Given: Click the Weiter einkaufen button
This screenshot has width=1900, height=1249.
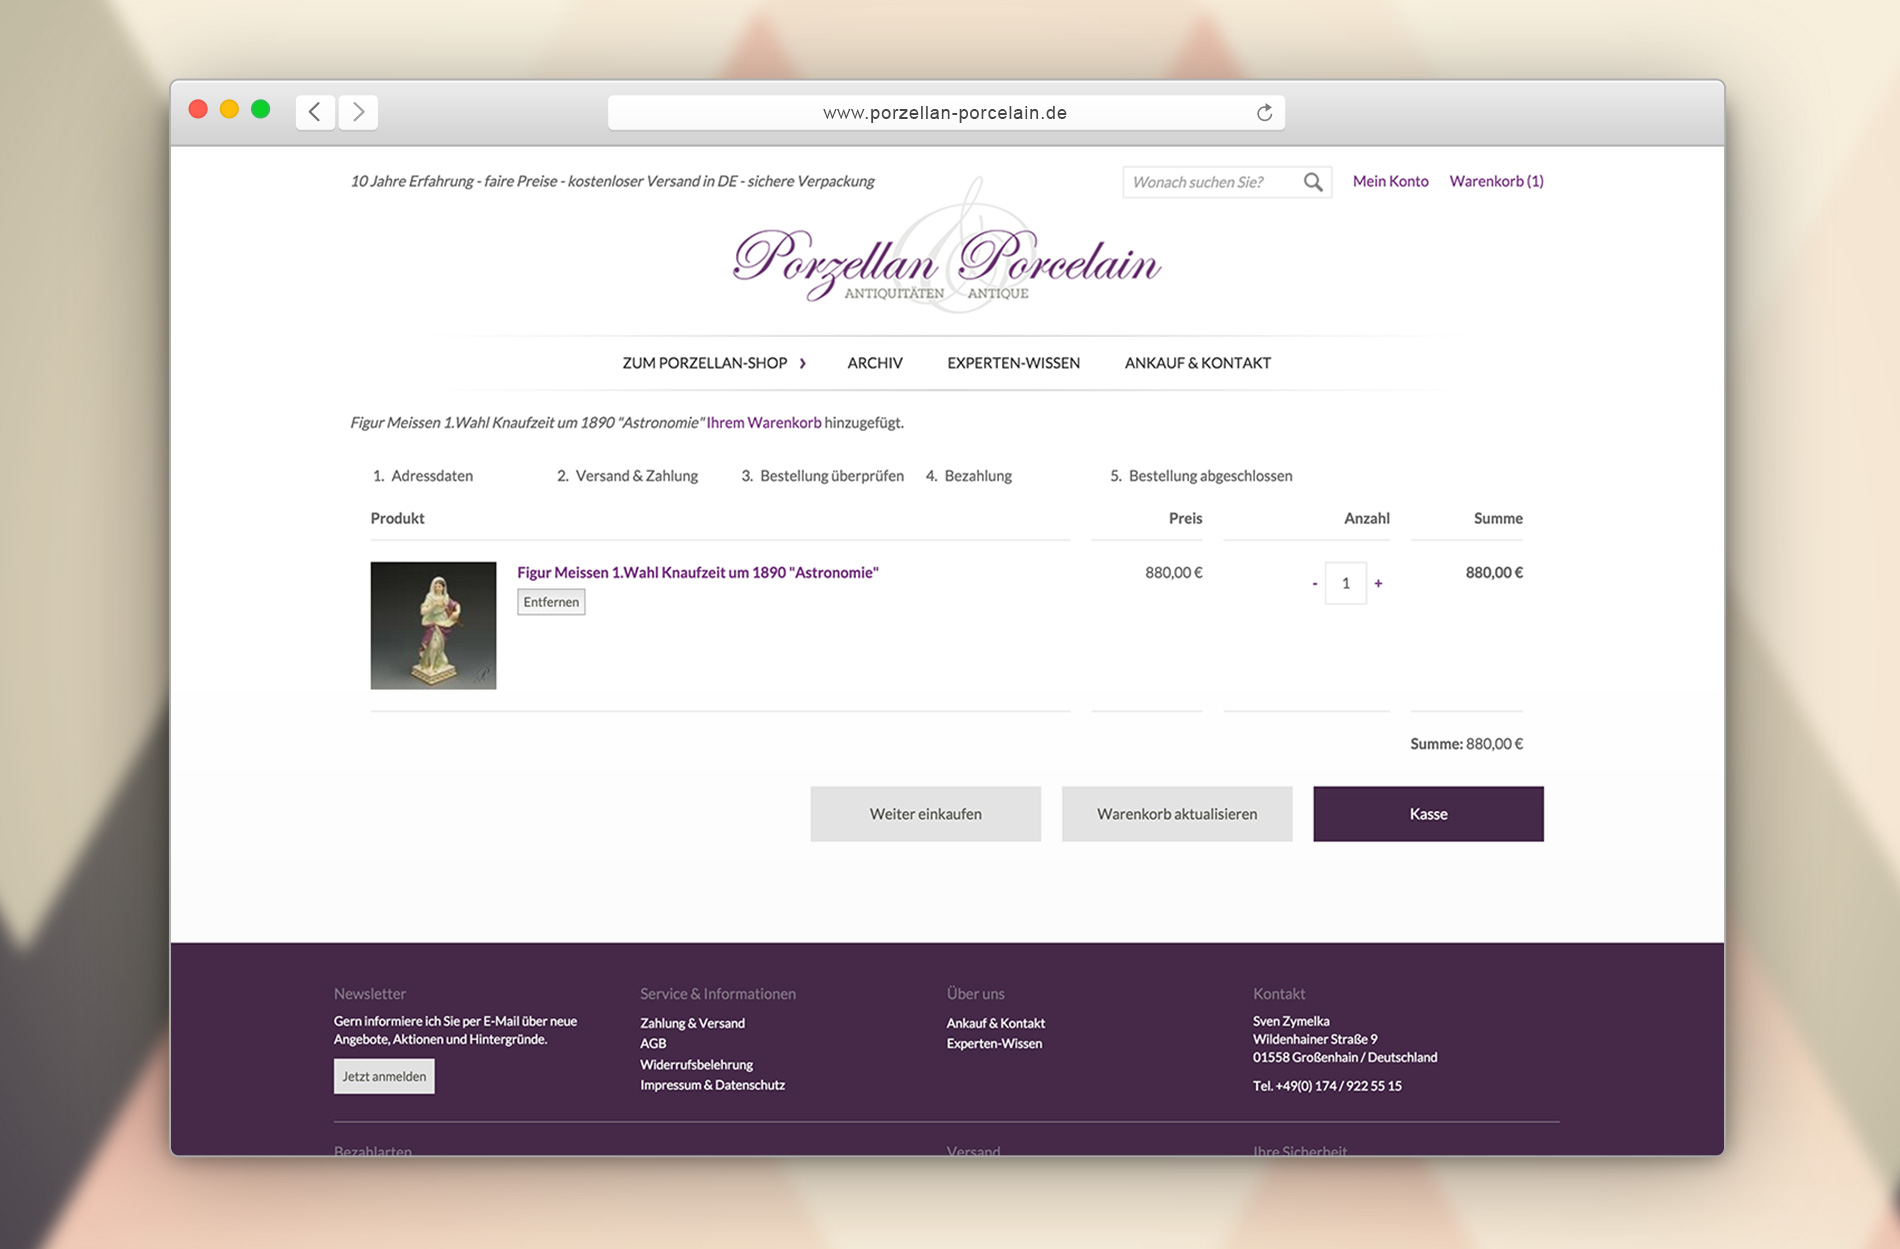Looking at the screenshot, I should coord(925,814).
